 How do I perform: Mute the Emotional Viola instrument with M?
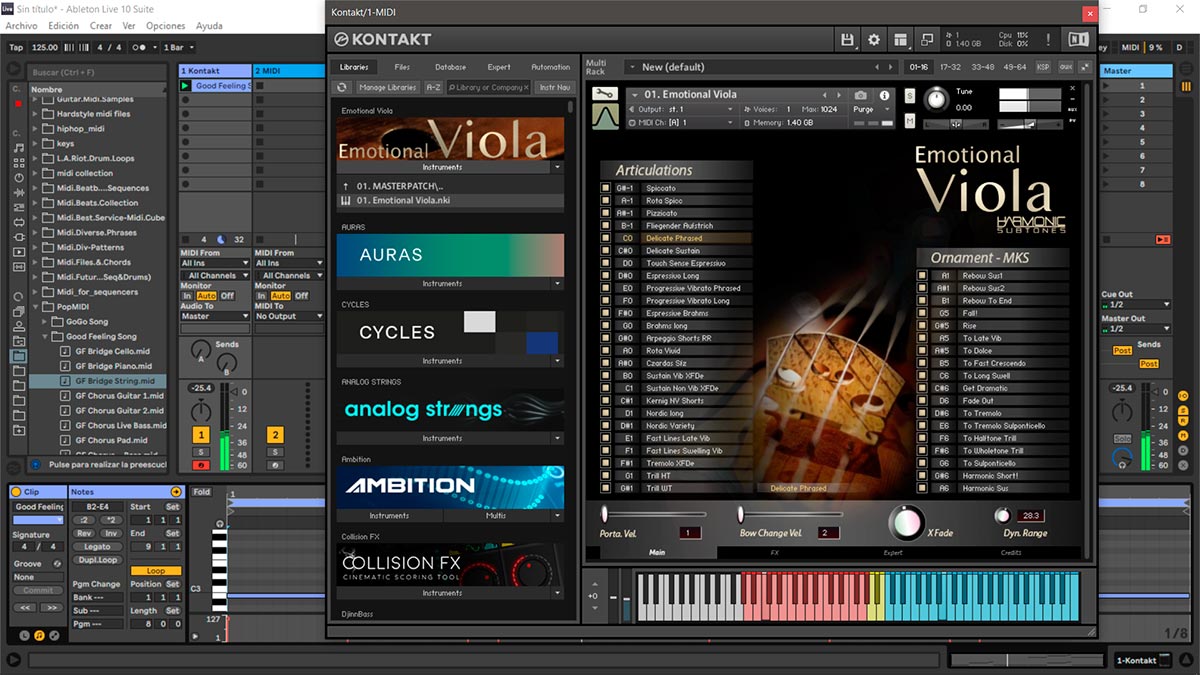(x=910, y=121)
